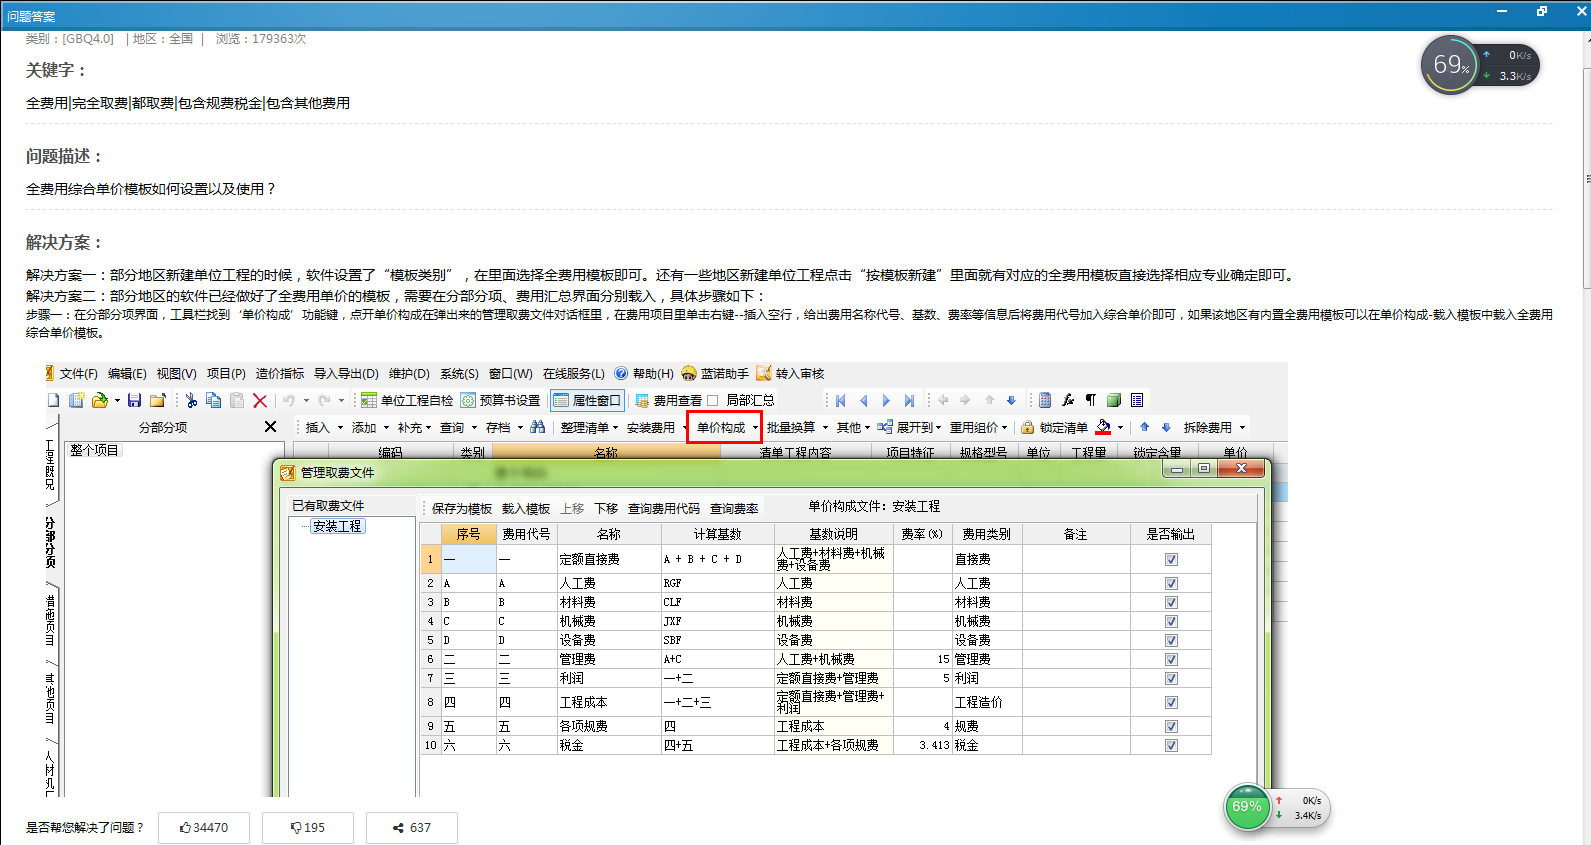Click the blue move-down arrow in top toolbar
Image resolution: width=1591 pixels, height=845 pixels.
(x=1011, y=400)
